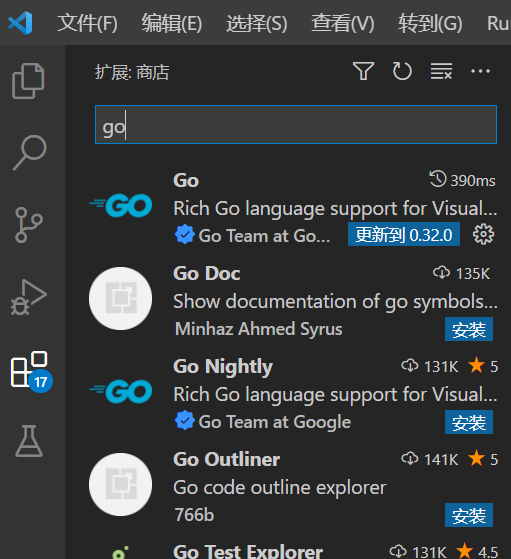Screen dimensions: 511x559
Task: Click the Go extension logo
Action: point(121,206)
